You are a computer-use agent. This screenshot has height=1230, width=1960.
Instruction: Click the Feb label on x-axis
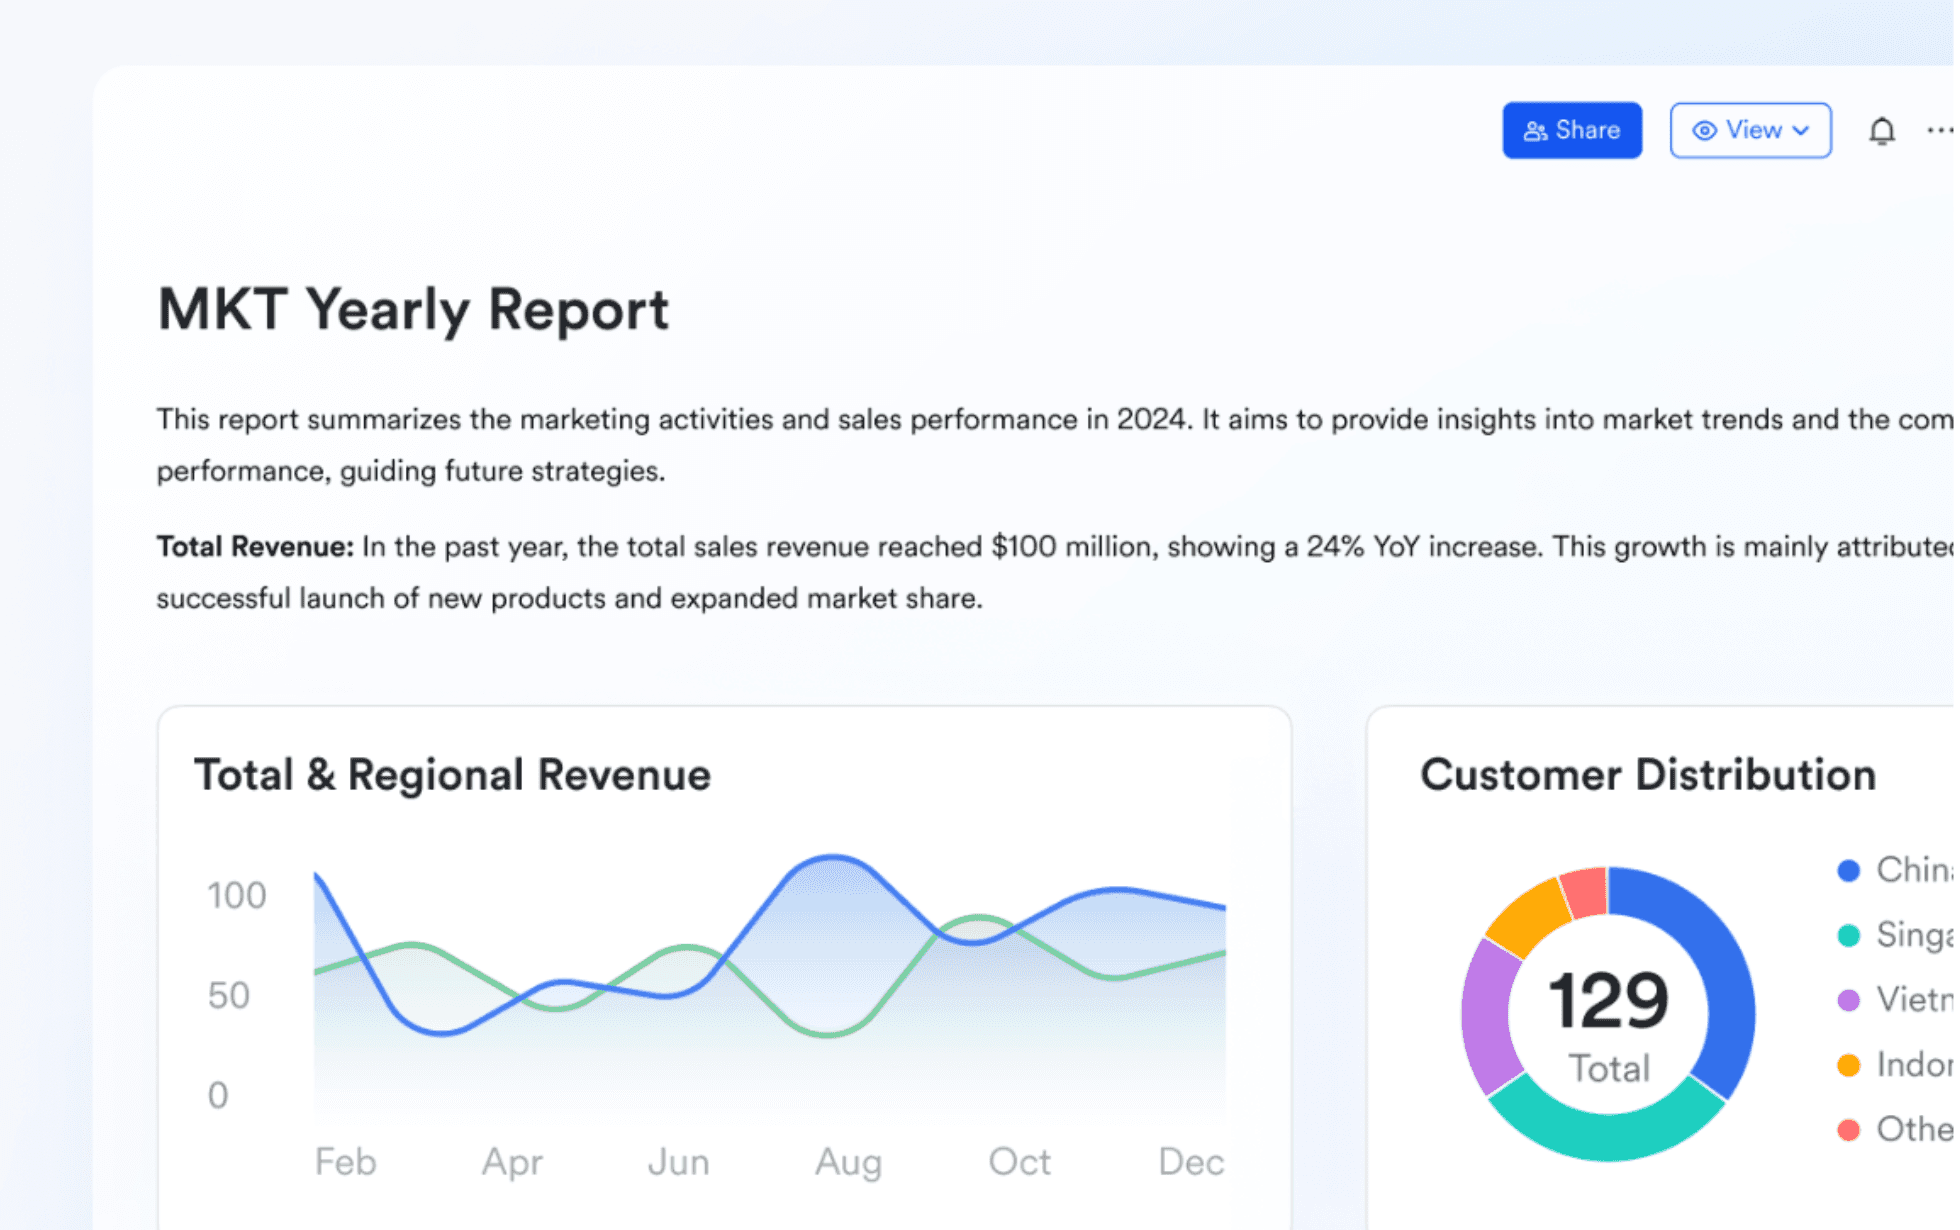(x=345, y=1162)
